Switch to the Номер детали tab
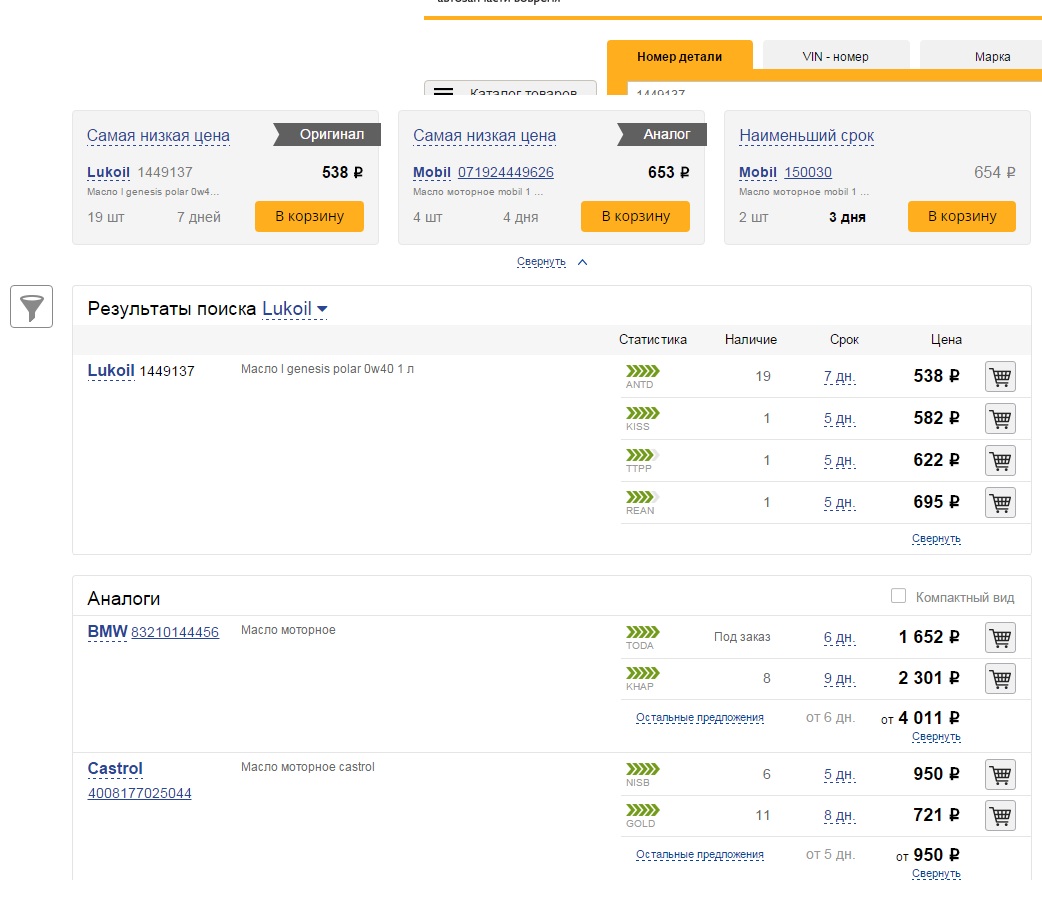Screen dimensions: 1042x899 (680, 56)
